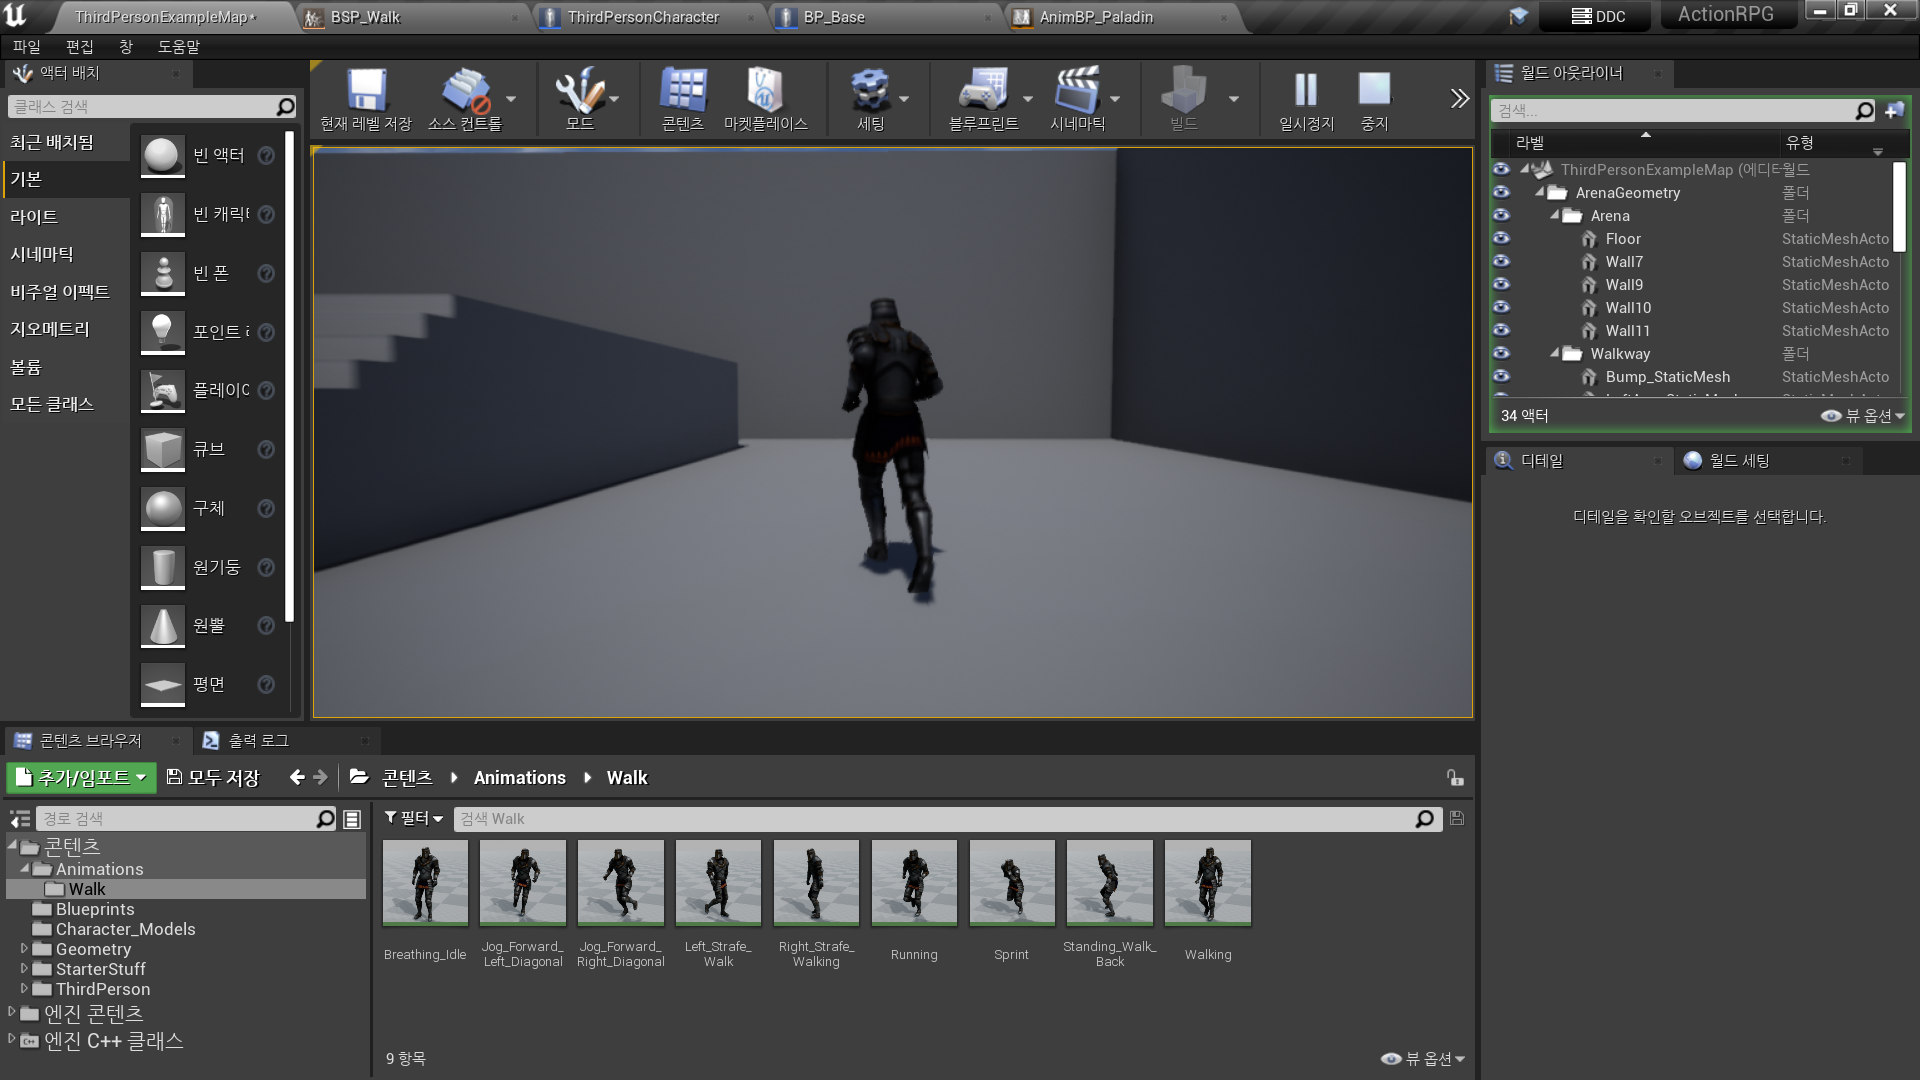Image resolution: width=1920 pixels, height=1080 pixels.
Task: Toggle visibility of Wall9 actor
Action: [x=1501, y=285]
